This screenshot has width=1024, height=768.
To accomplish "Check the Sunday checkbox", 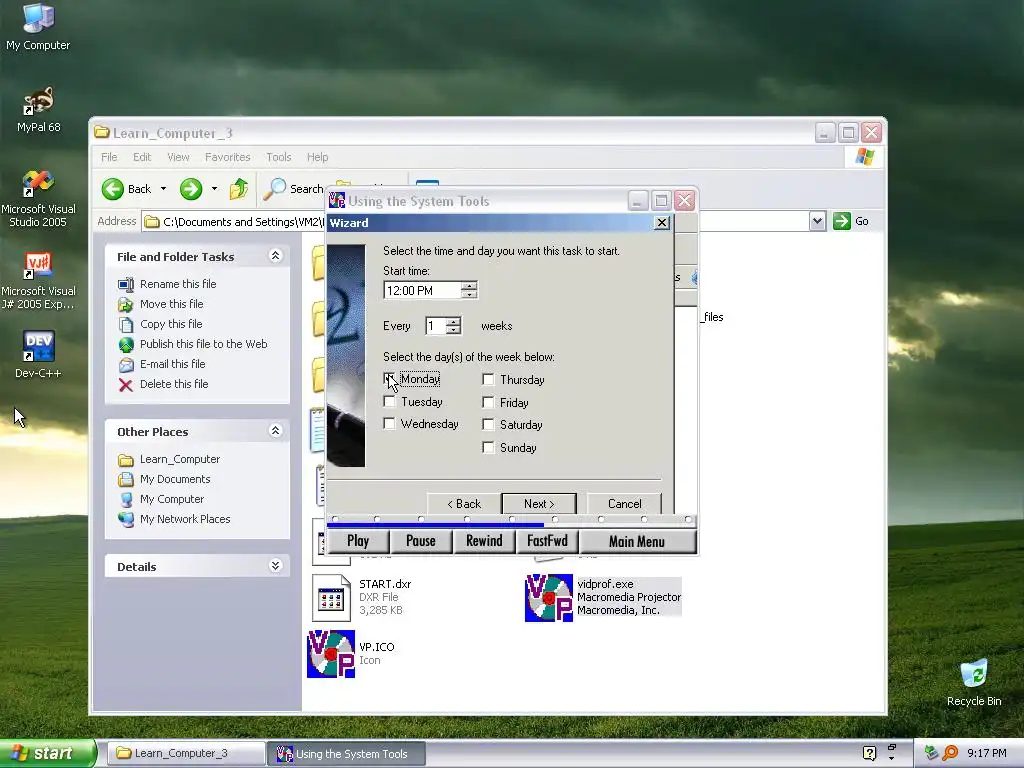I will pos(488,447).
